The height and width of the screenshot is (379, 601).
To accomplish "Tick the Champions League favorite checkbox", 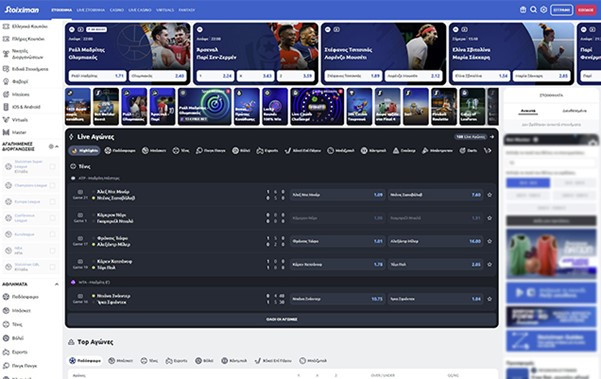I will (53, 185).
